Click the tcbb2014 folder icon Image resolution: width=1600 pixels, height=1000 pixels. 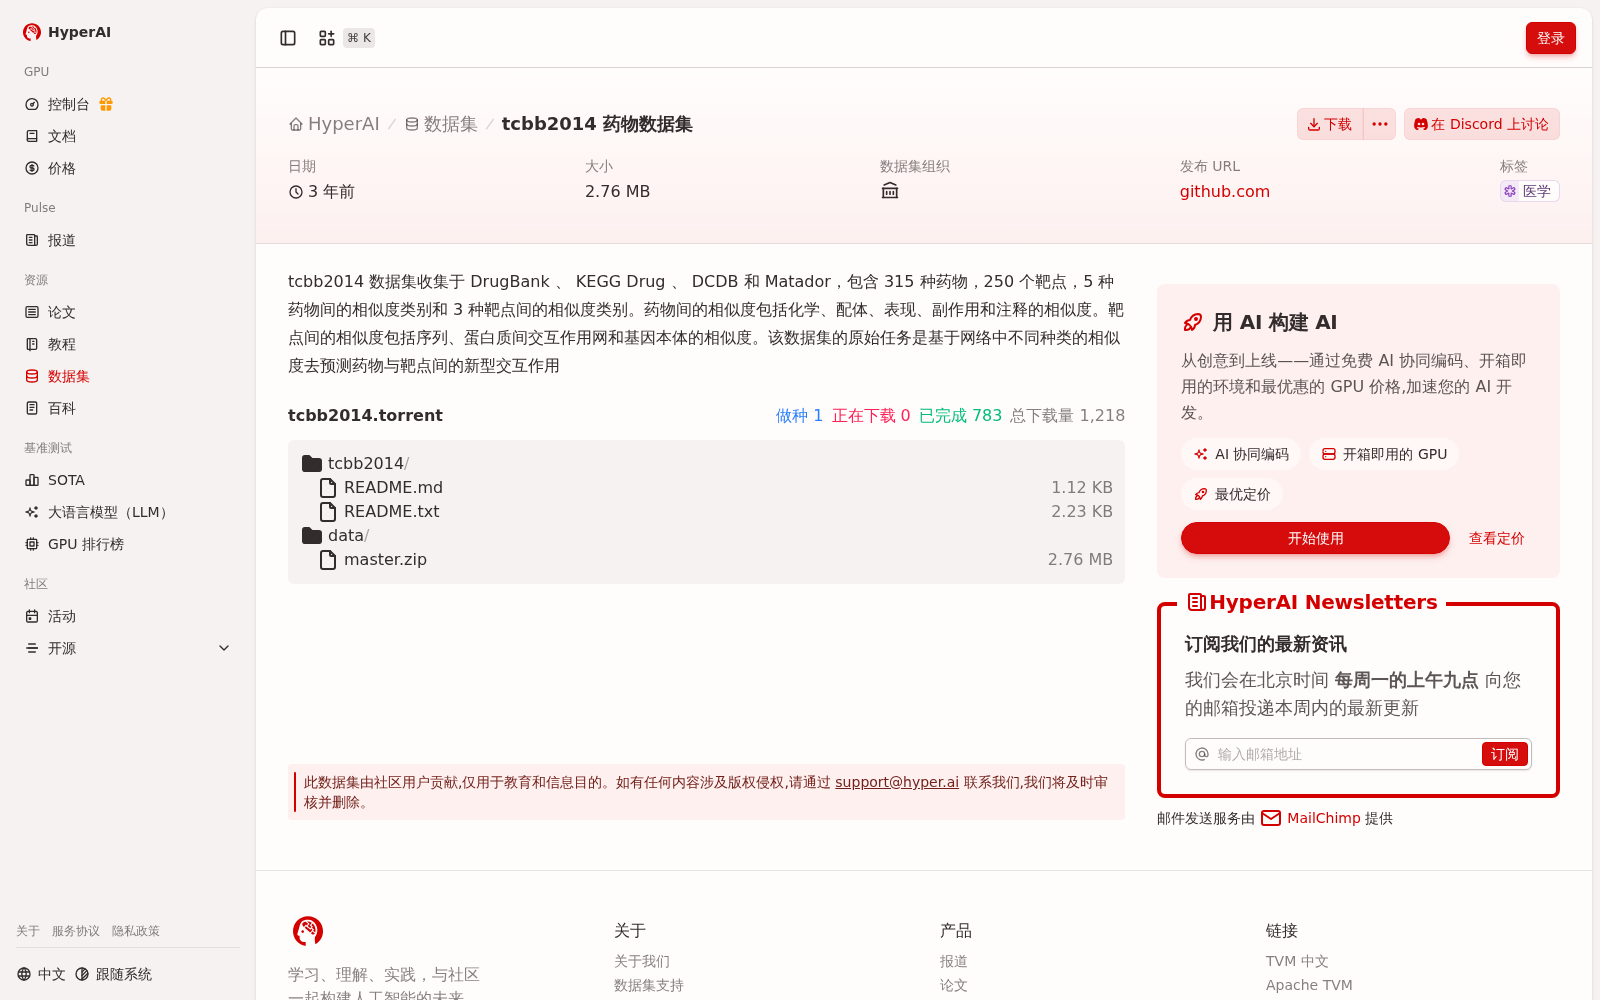[x=312, y=463]
